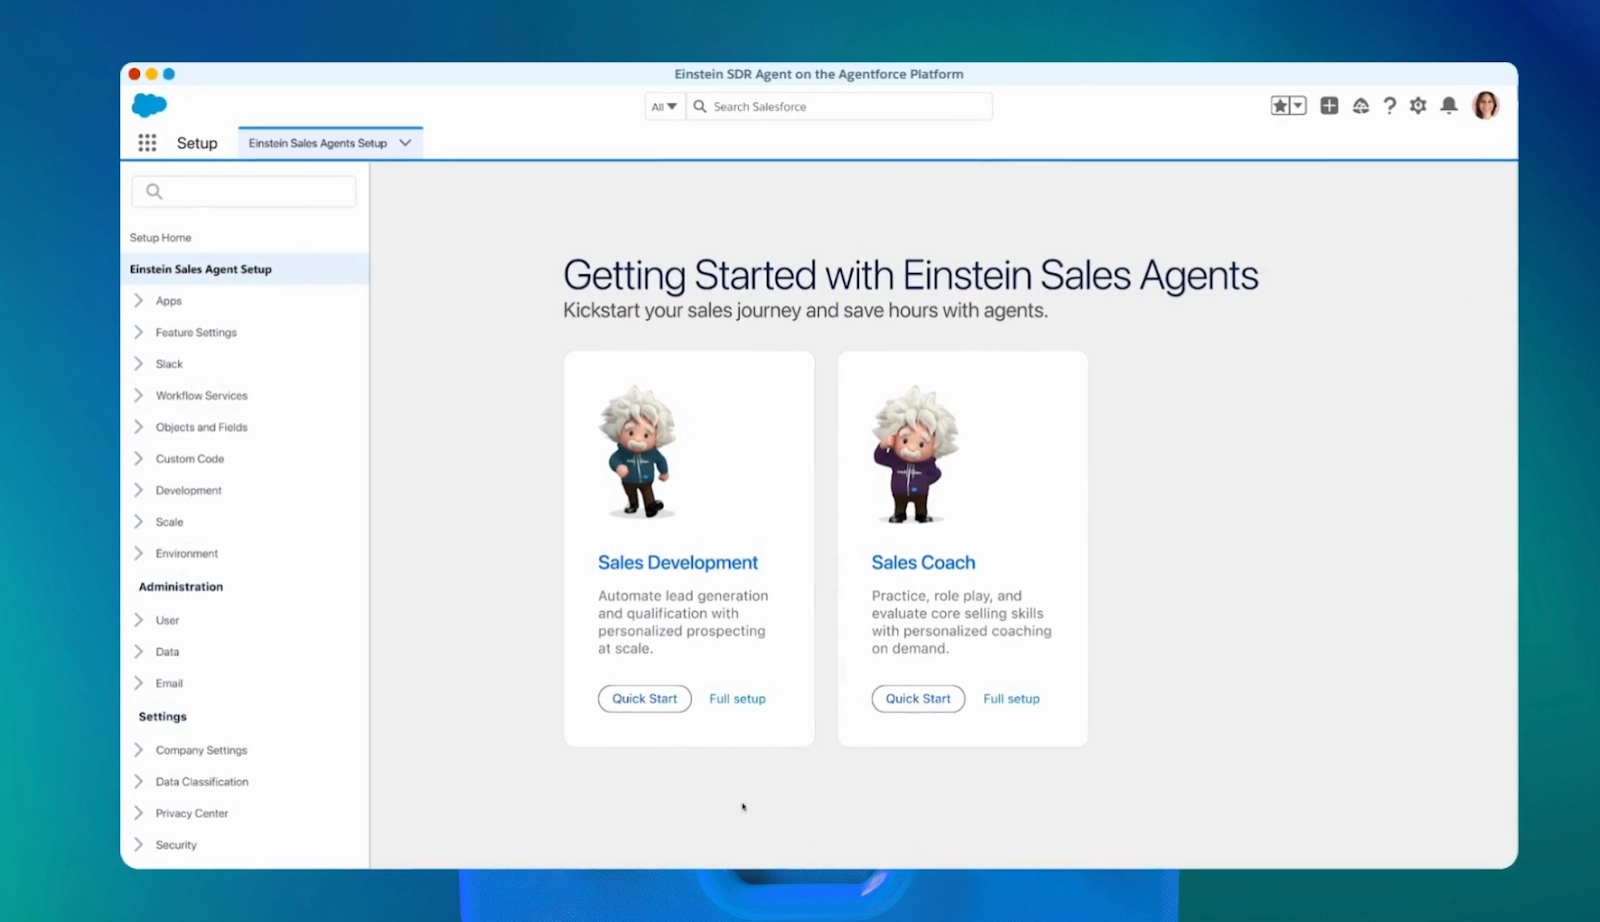Click Quick Start under Sales Coach
This screenshot has height=922, width=1600.
tap(918, 699)
